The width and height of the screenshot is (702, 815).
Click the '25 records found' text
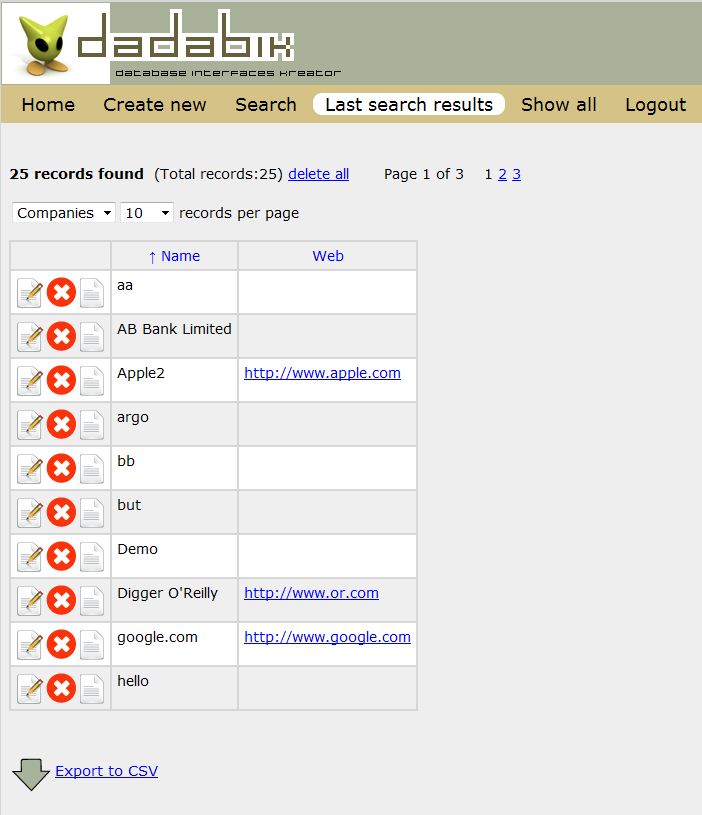point(76,174)
